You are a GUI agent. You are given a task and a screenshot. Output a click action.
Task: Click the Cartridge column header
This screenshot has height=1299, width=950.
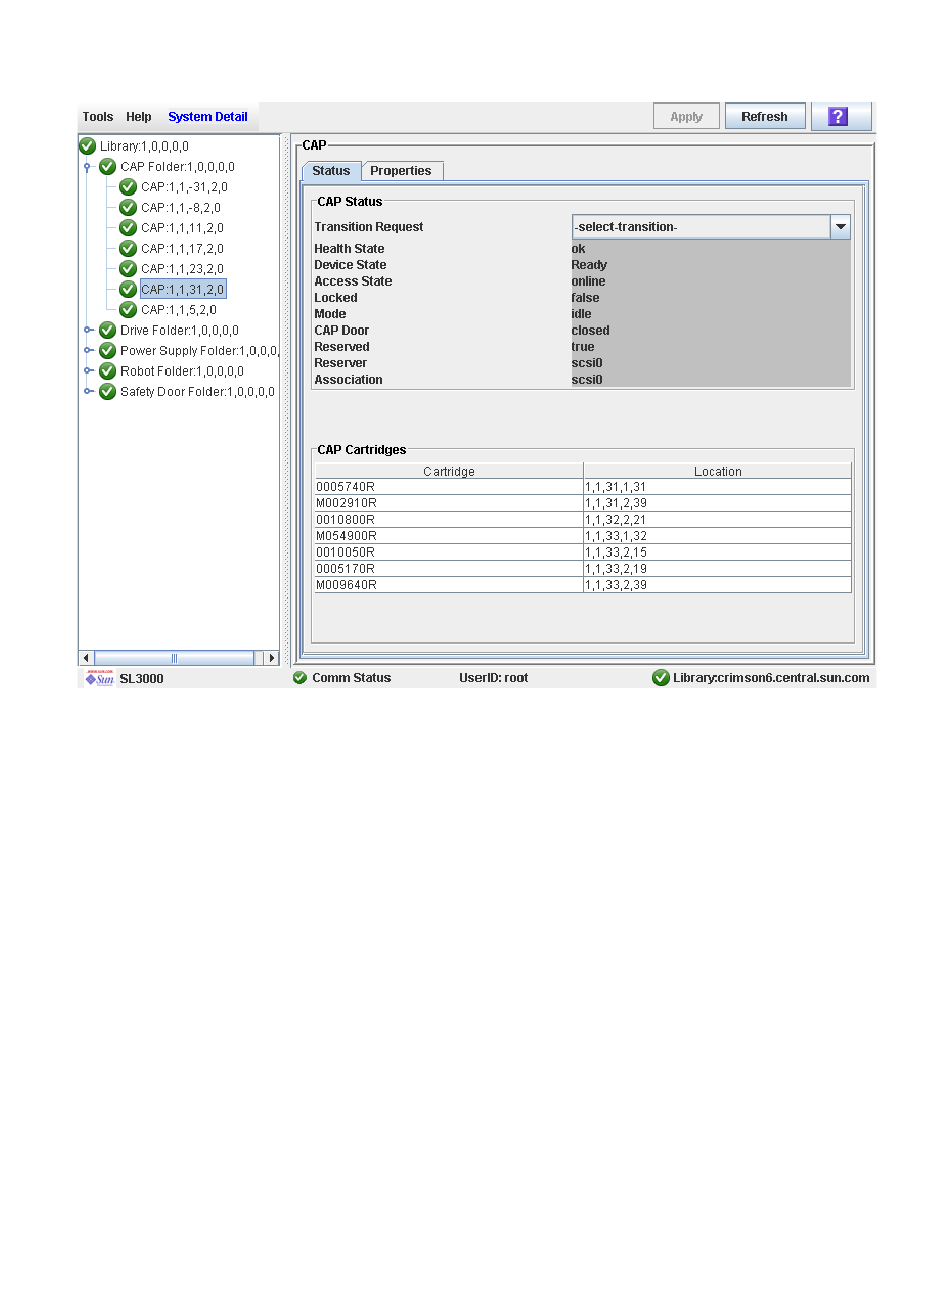tap(449, 471)
